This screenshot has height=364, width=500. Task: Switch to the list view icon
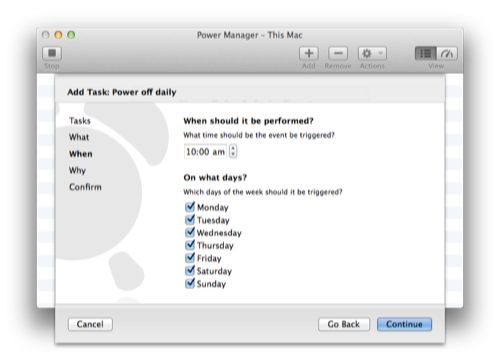click(x=425, y=53)
